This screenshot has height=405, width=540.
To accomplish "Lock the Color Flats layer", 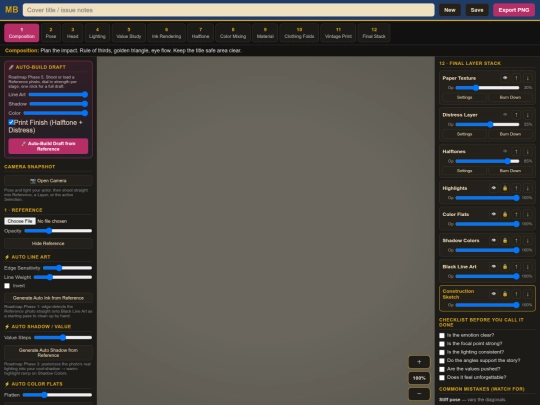I will [x=505, y=214].
